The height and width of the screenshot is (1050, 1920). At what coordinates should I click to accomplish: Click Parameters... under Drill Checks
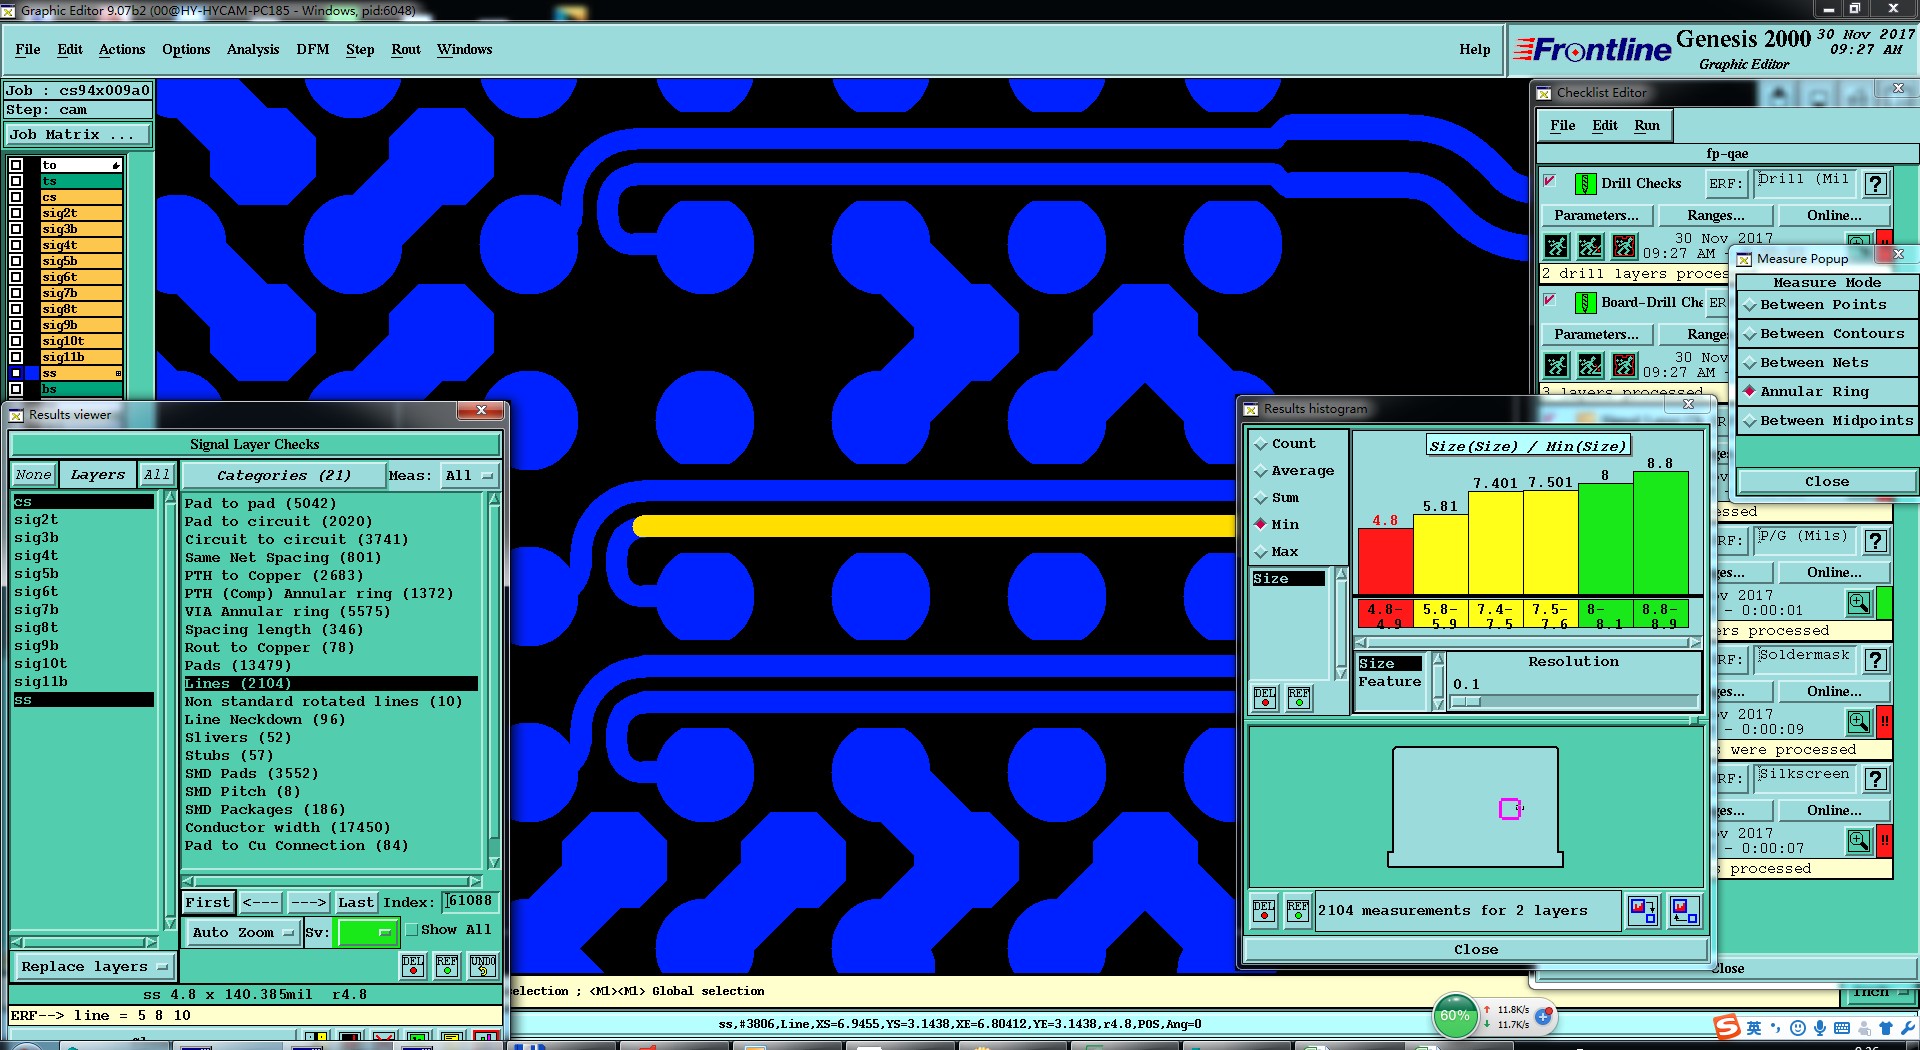tap(1596, 215)
